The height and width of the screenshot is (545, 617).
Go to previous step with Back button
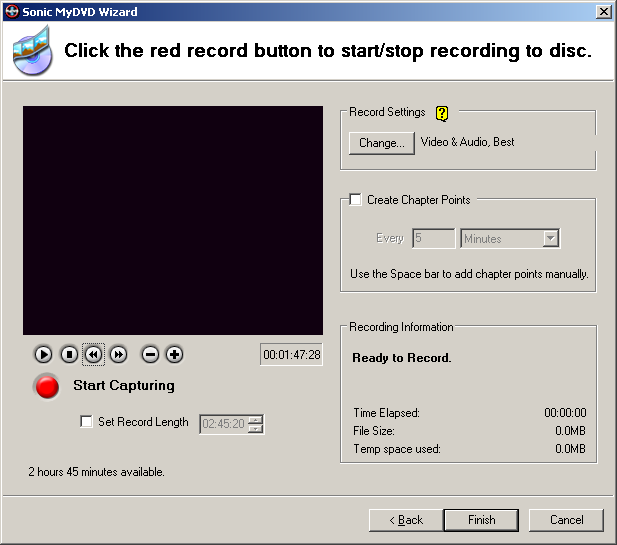click(406, 520)
